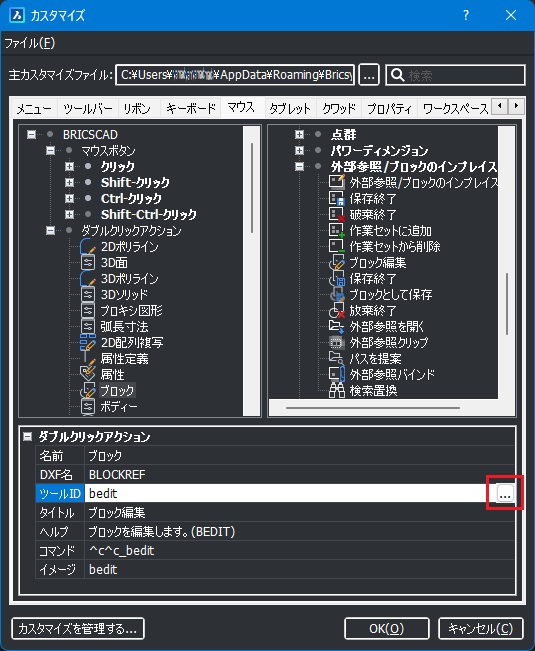Expand the Ctrl-クリック node
The image size is (535, 651).
pyautogui.click(x=69, y=198)
